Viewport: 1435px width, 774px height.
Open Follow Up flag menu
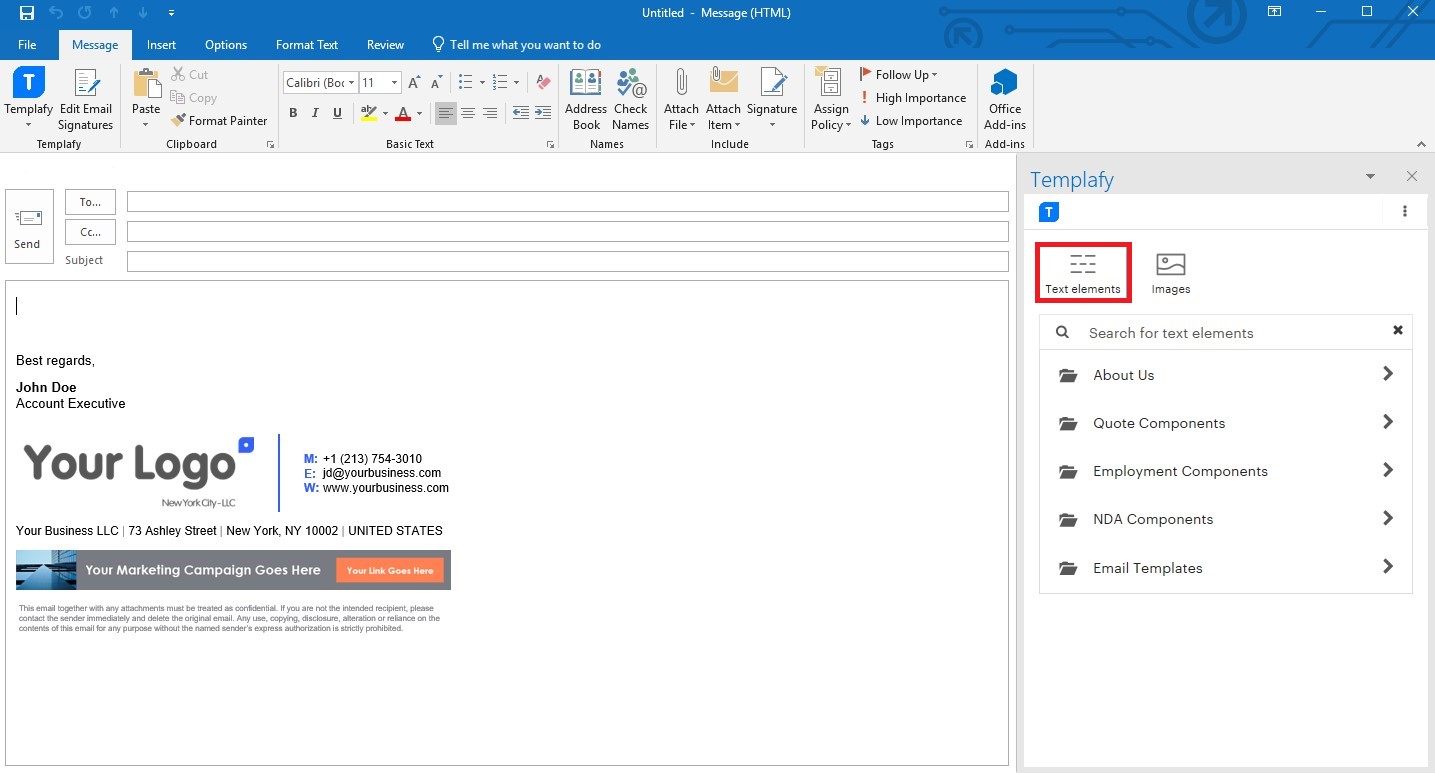pos(898,74)
